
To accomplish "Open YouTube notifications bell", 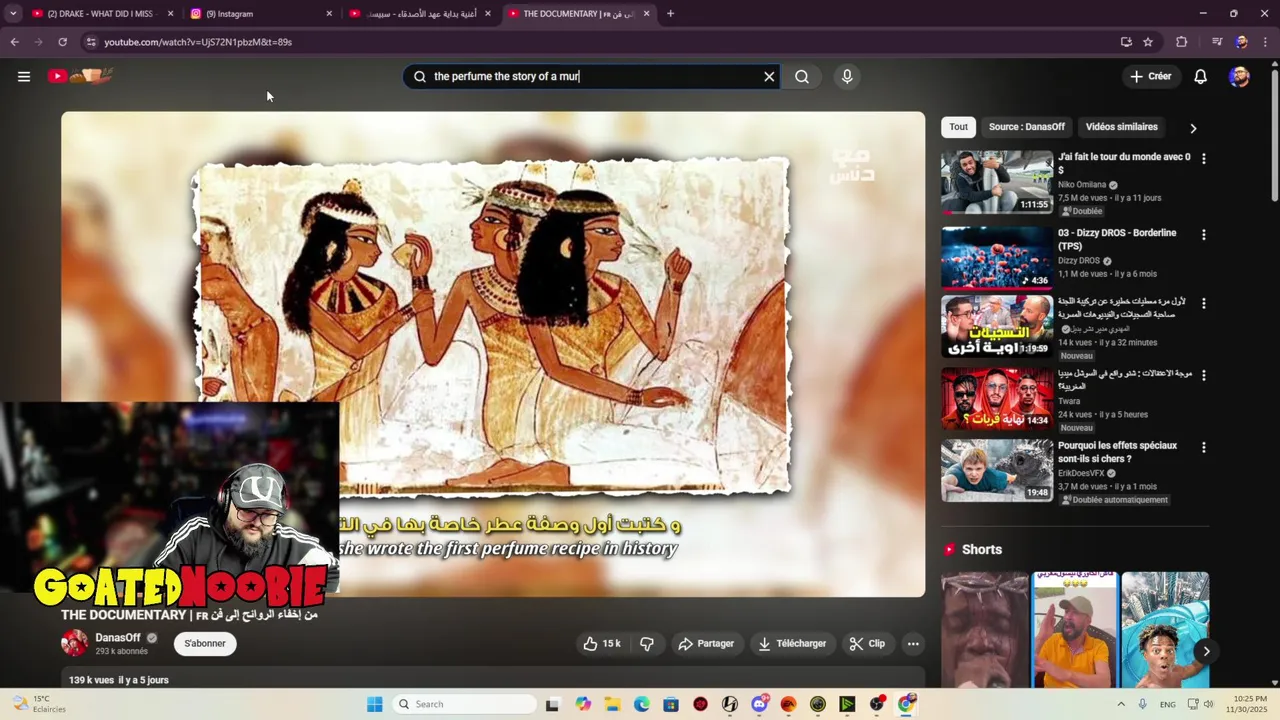I will pyautogui.click(x=1201, y=76).
